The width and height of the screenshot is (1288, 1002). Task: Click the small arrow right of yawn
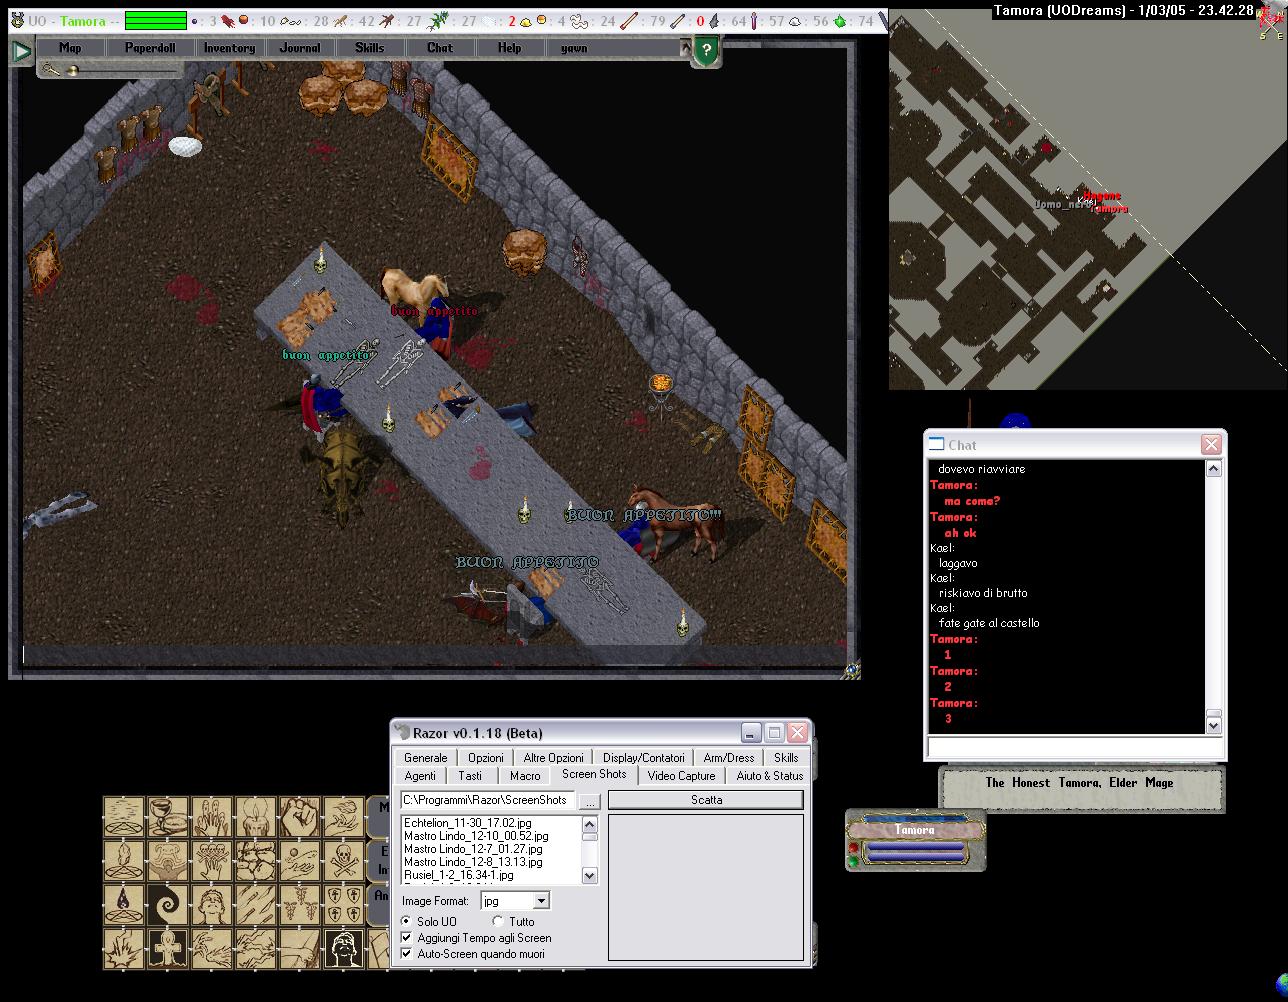pos(685,47)
